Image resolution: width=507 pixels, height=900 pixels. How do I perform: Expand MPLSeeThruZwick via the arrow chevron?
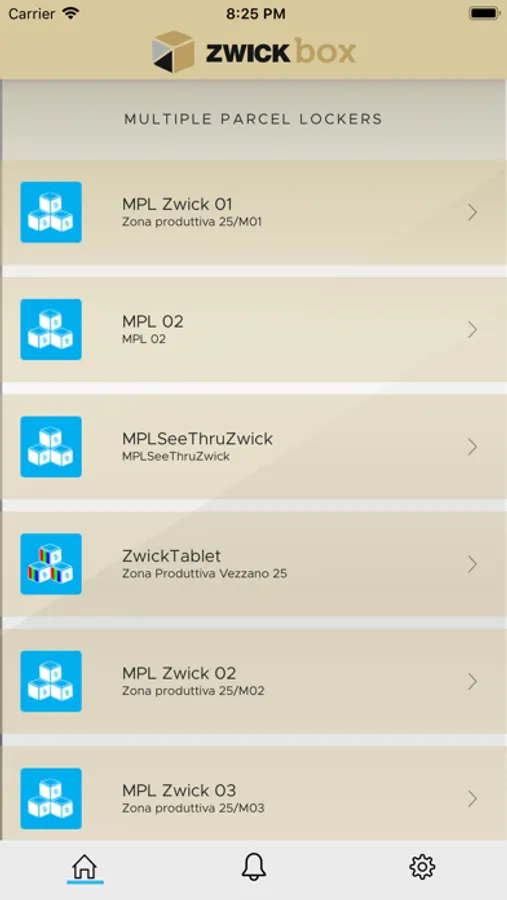[x=473, y=447]
